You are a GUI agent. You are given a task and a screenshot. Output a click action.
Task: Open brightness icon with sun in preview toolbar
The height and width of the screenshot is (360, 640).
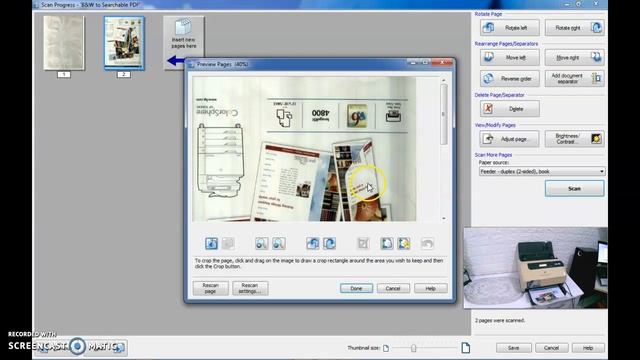point(404,244)
